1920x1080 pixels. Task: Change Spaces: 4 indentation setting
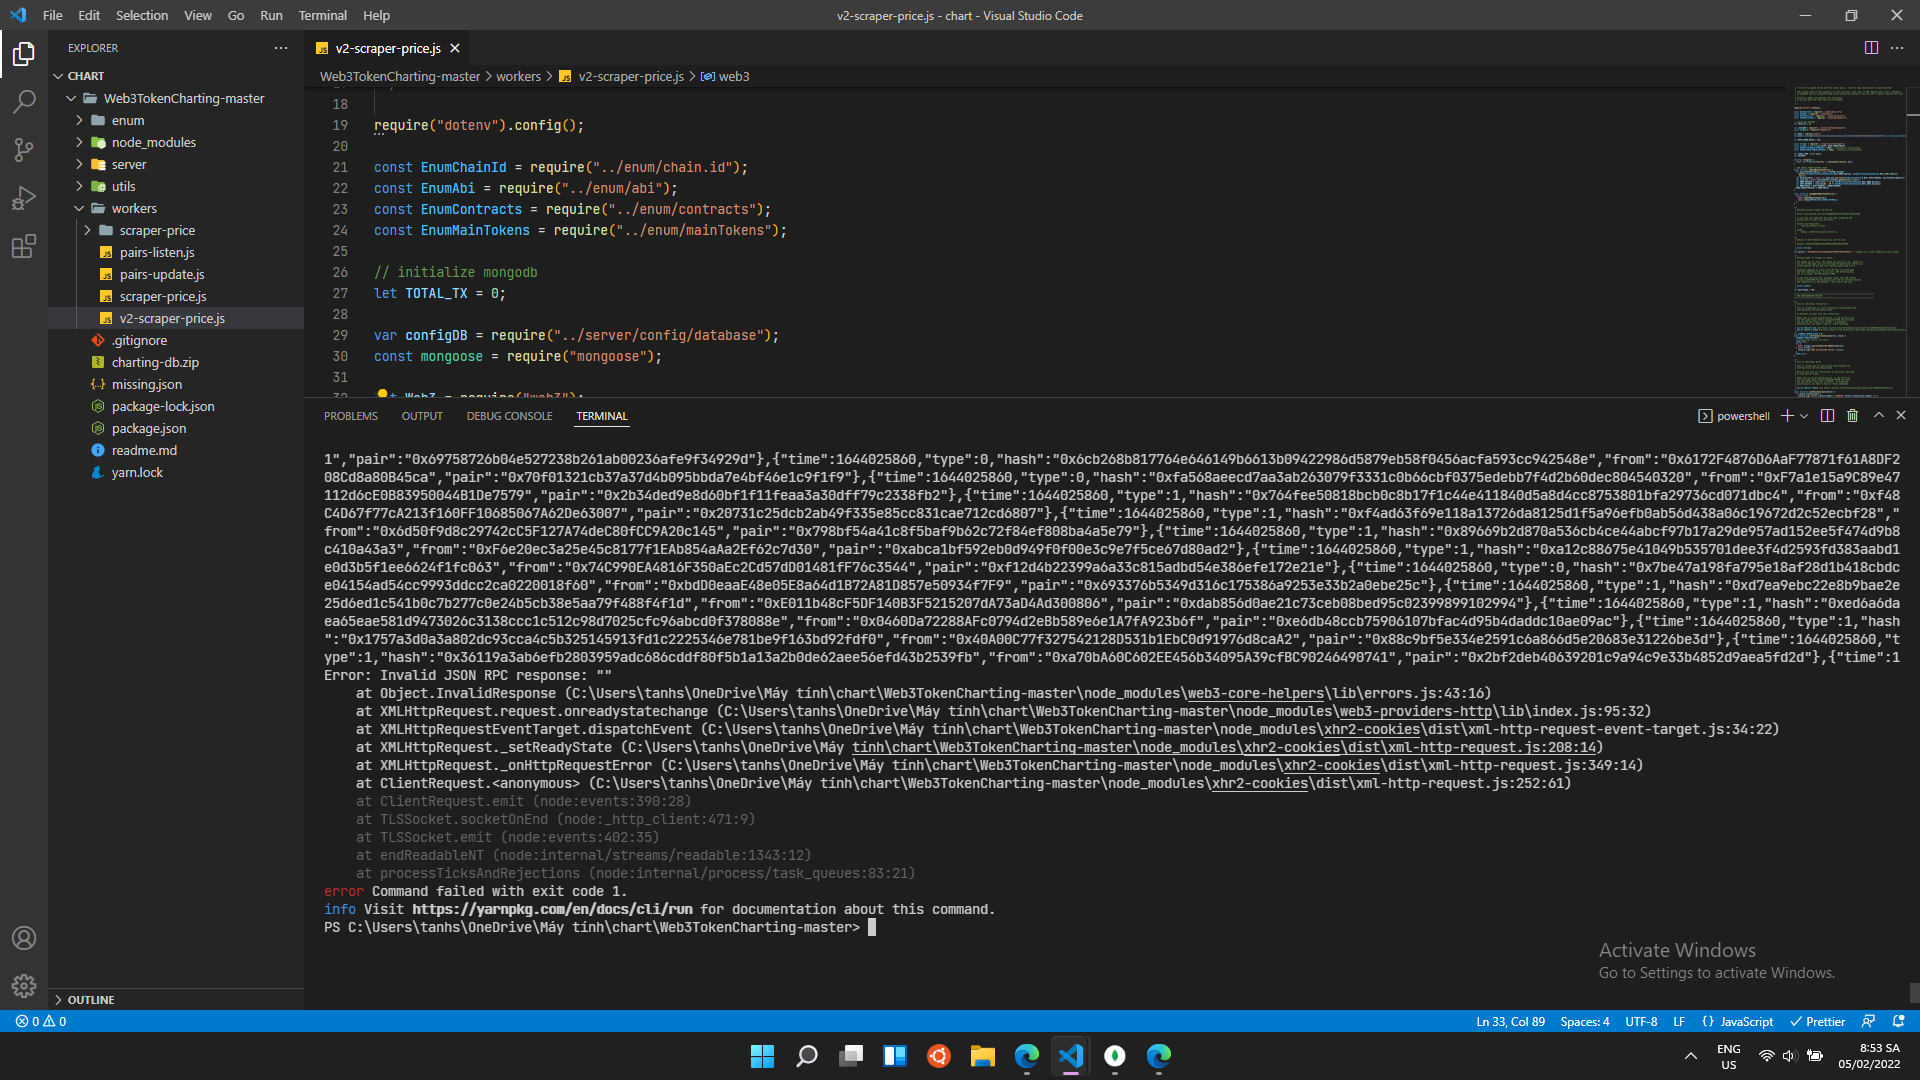pyautogui.click(x=1585, y=1021)
